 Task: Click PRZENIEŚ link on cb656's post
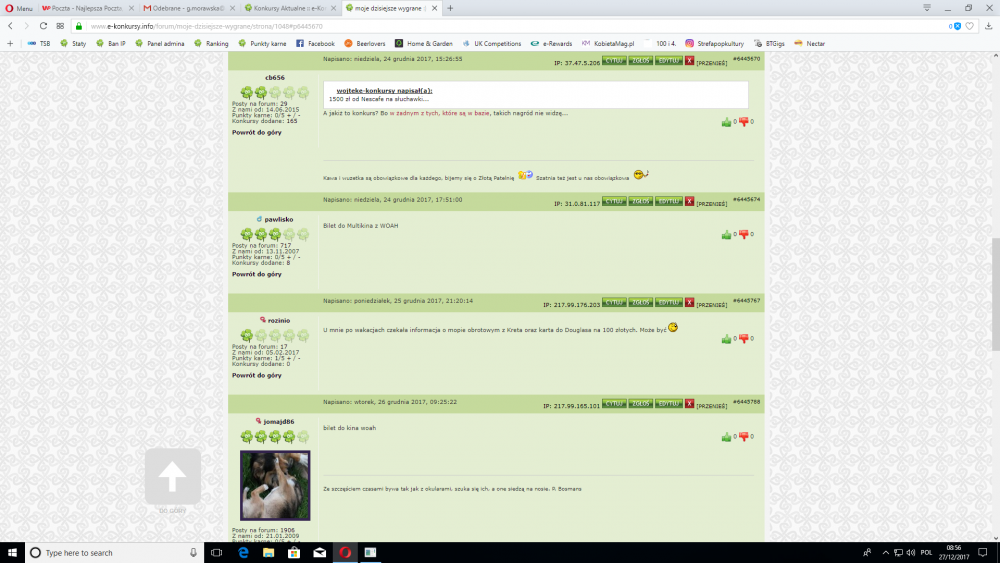point(712,62)
